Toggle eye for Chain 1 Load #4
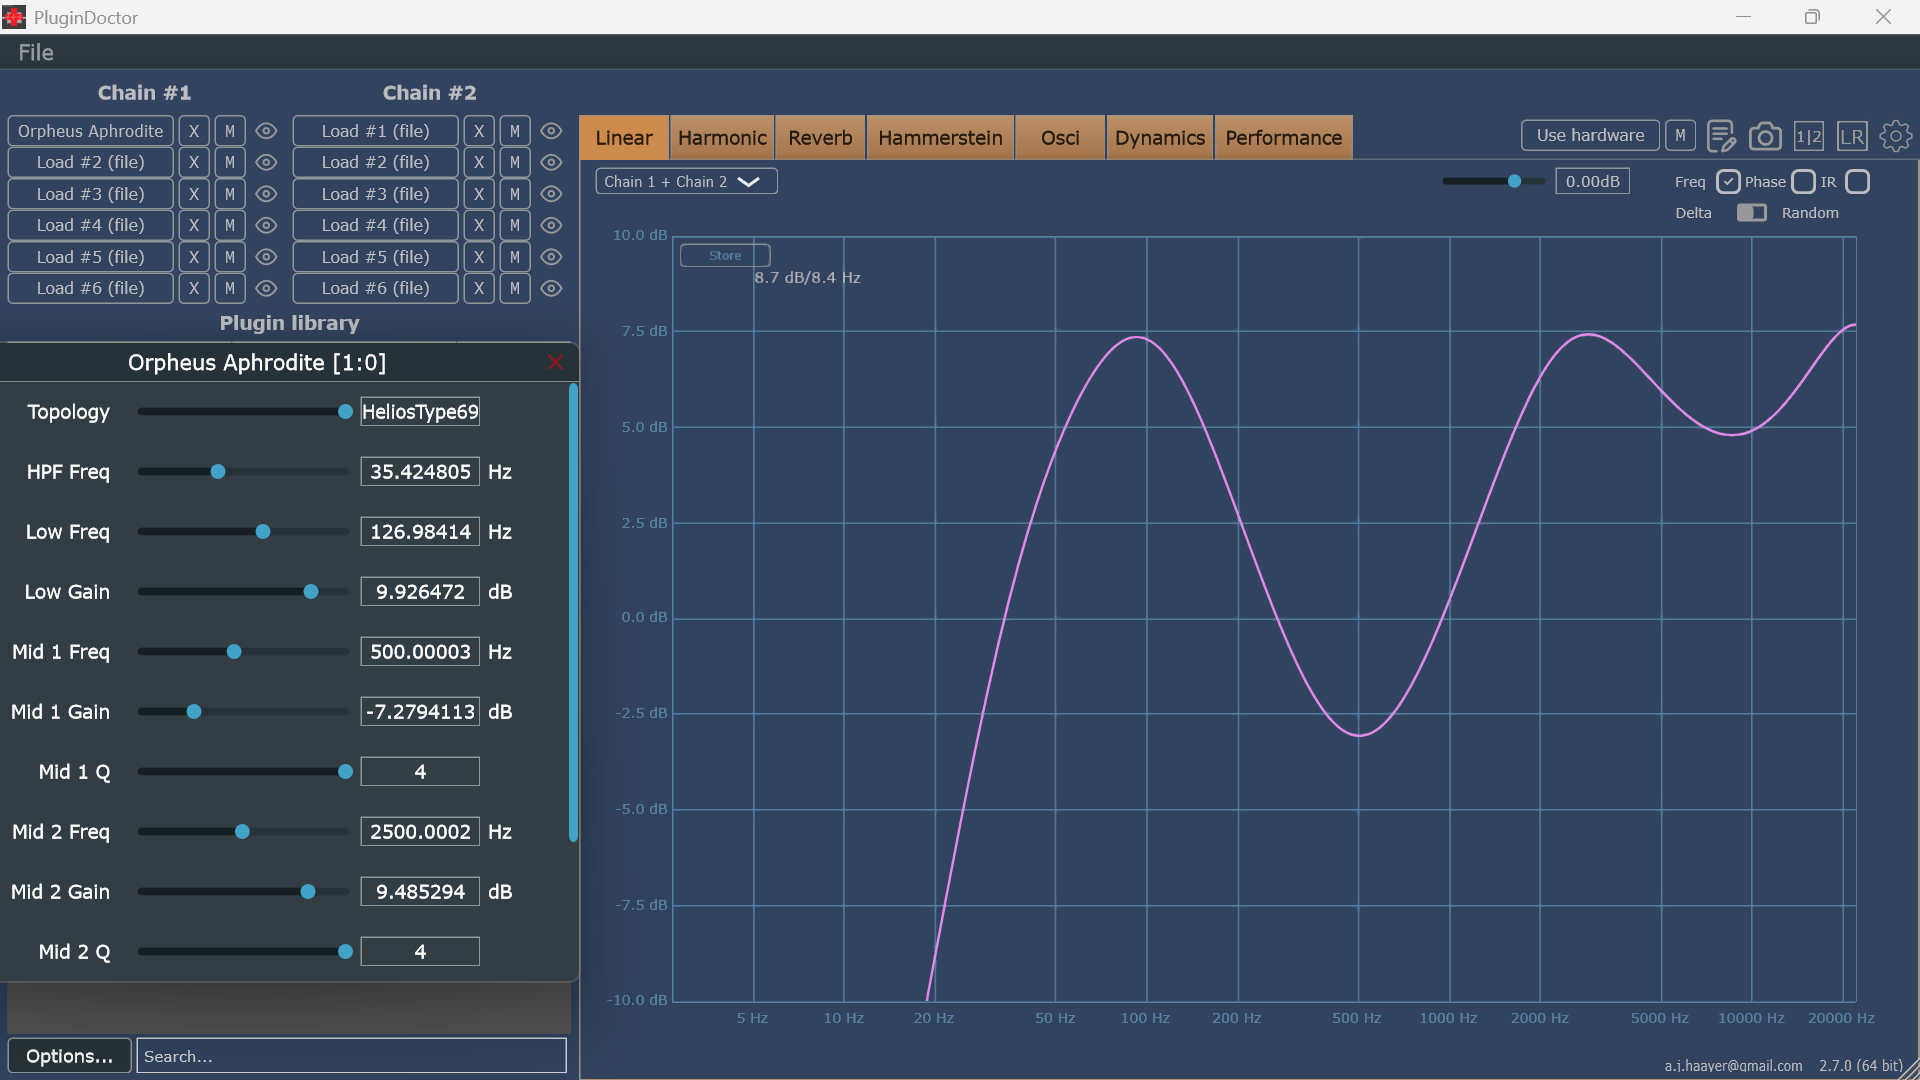1920x1080 pixels. pyautogui.click(x=266, y=225)
